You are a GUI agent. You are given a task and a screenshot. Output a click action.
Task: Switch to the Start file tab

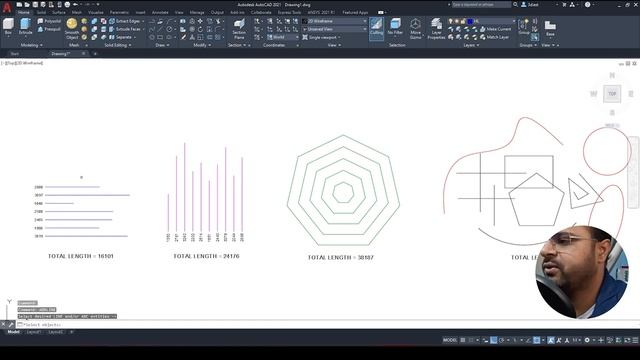pos(15,53)
